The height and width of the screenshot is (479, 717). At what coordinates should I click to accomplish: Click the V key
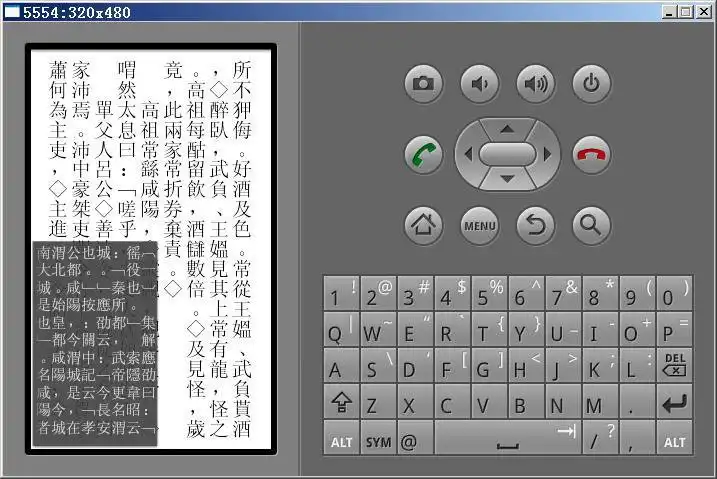490,402
